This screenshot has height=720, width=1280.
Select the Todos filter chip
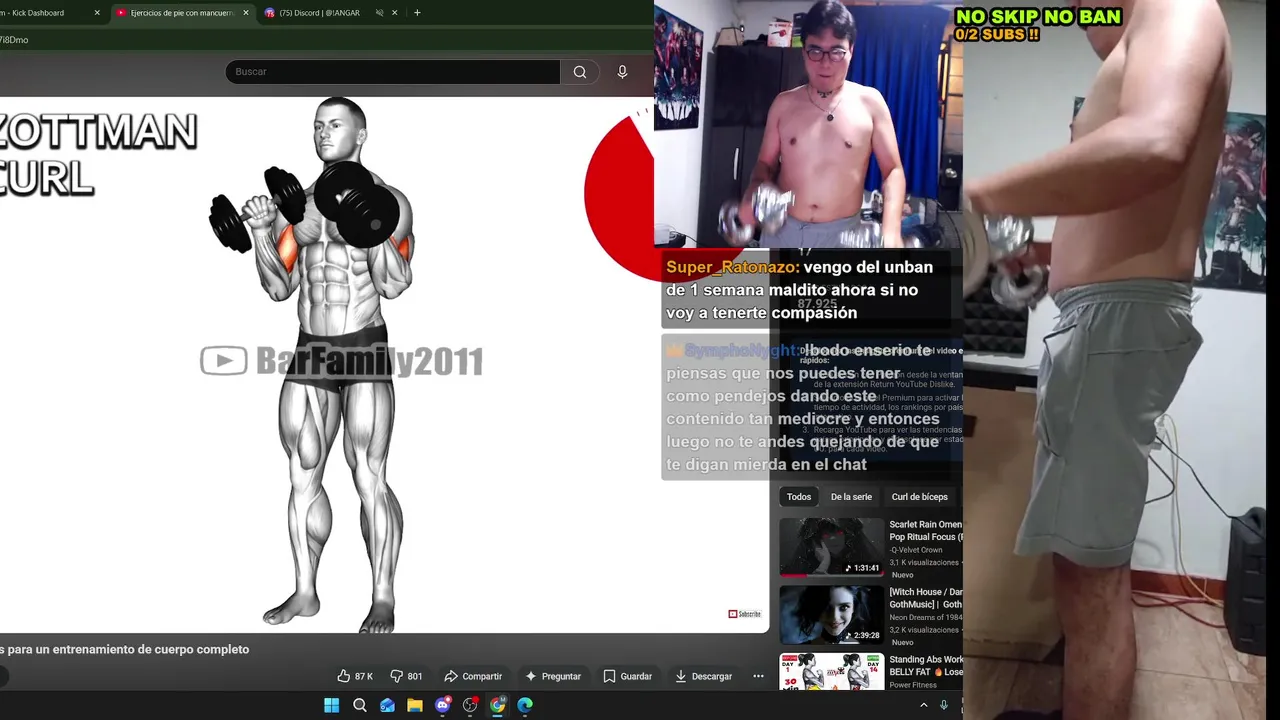click(x=799, y=497)
